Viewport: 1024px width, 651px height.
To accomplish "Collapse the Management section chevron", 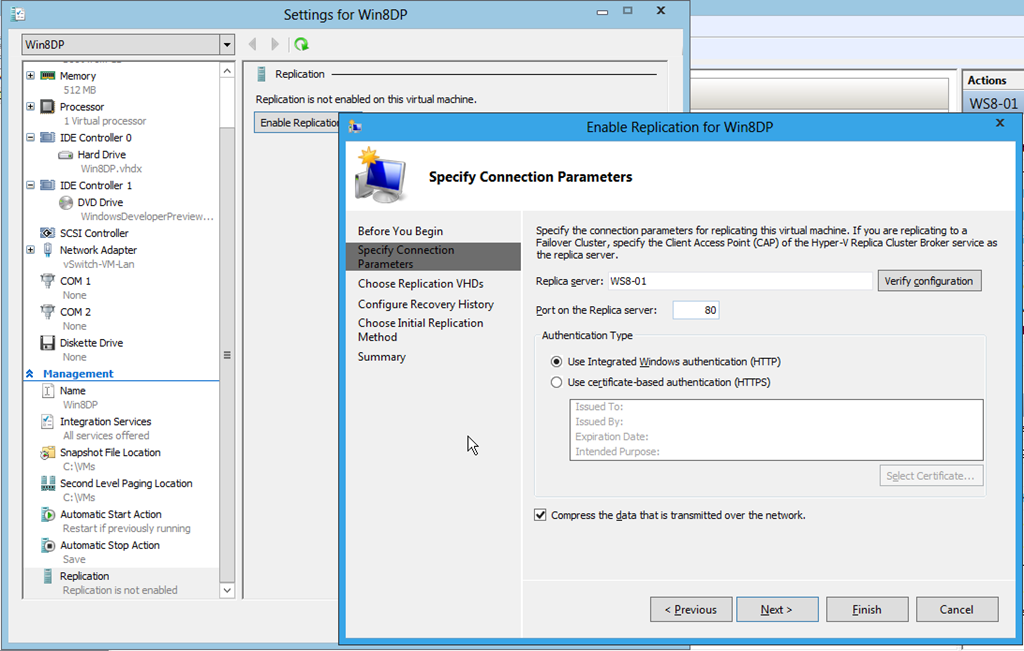I will (29, 374).
